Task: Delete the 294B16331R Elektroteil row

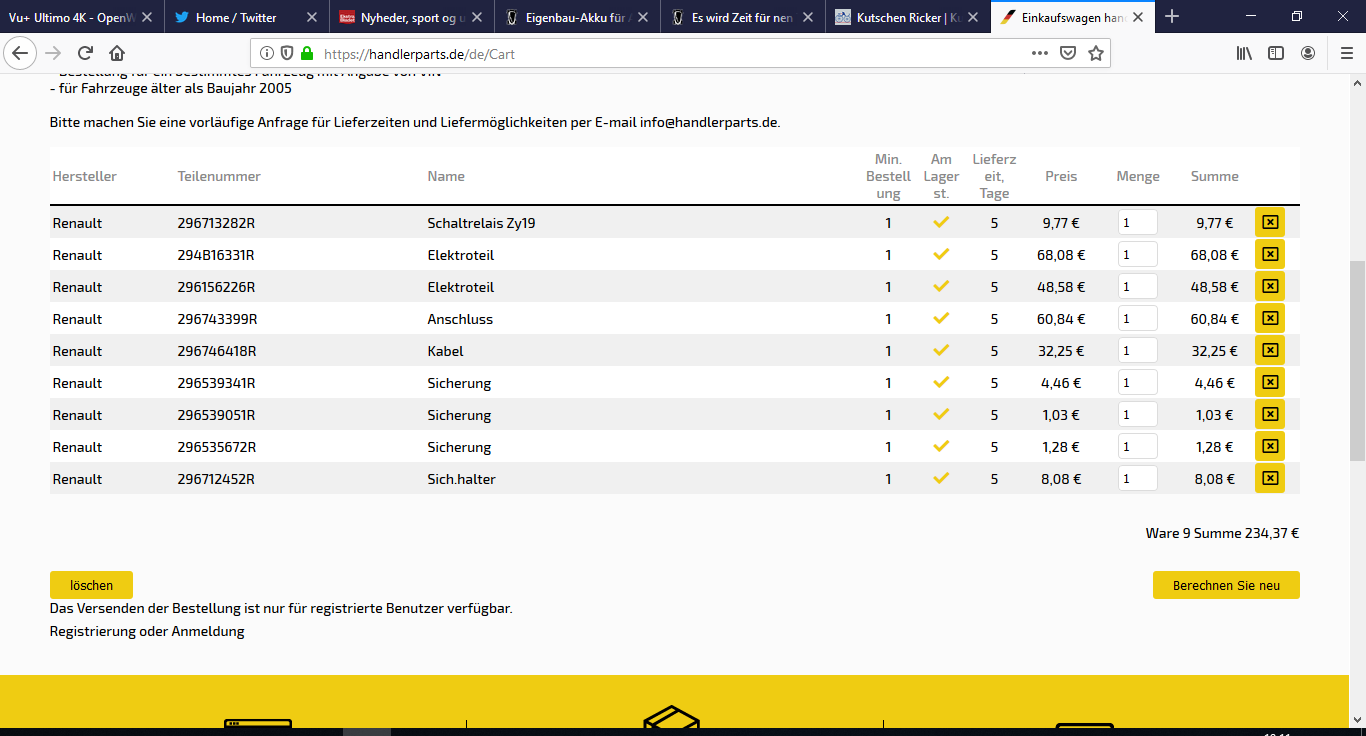Action: pos(1270,254)
